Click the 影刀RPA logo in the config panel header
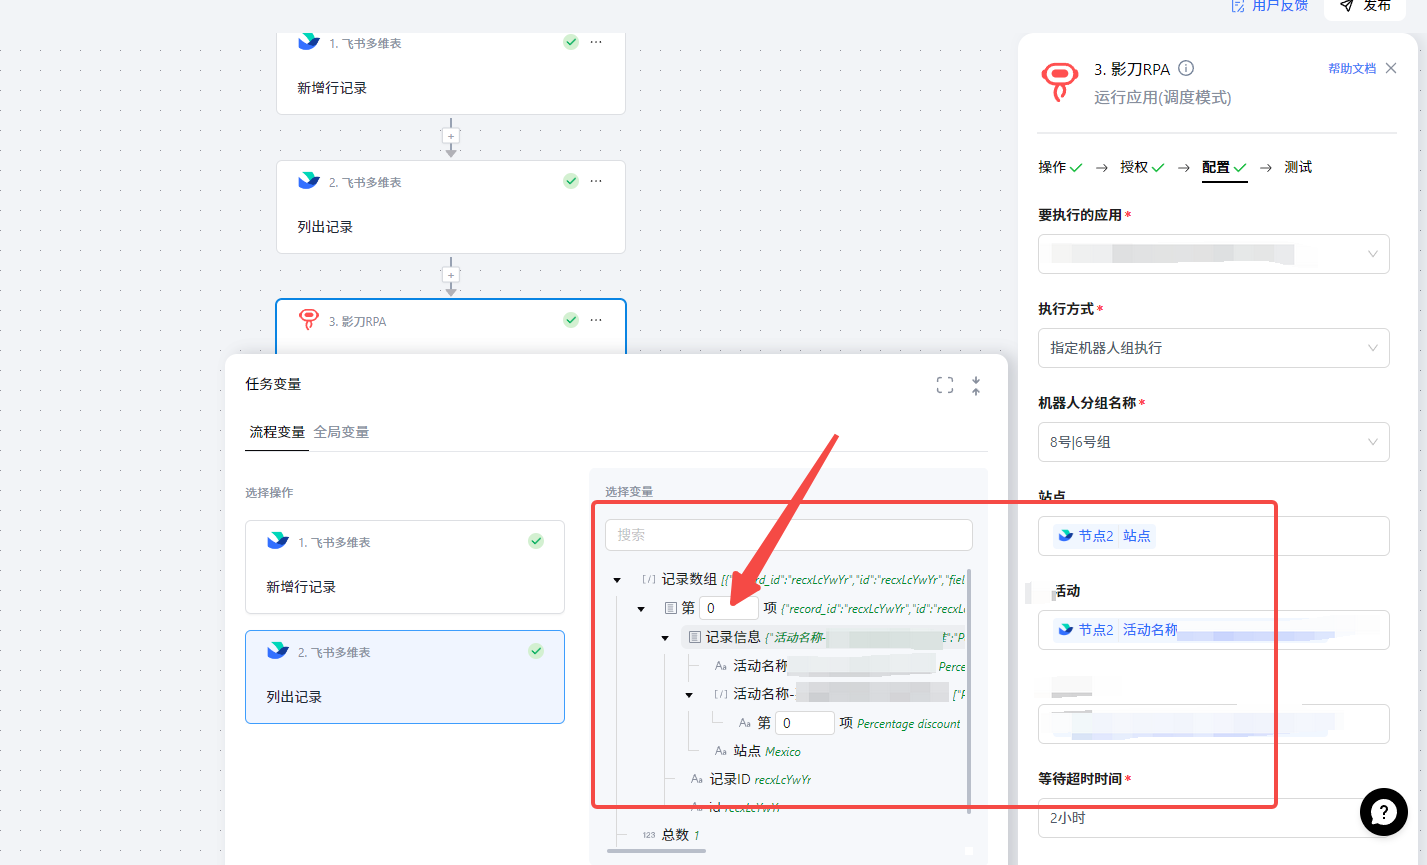 click(1060, 81)
